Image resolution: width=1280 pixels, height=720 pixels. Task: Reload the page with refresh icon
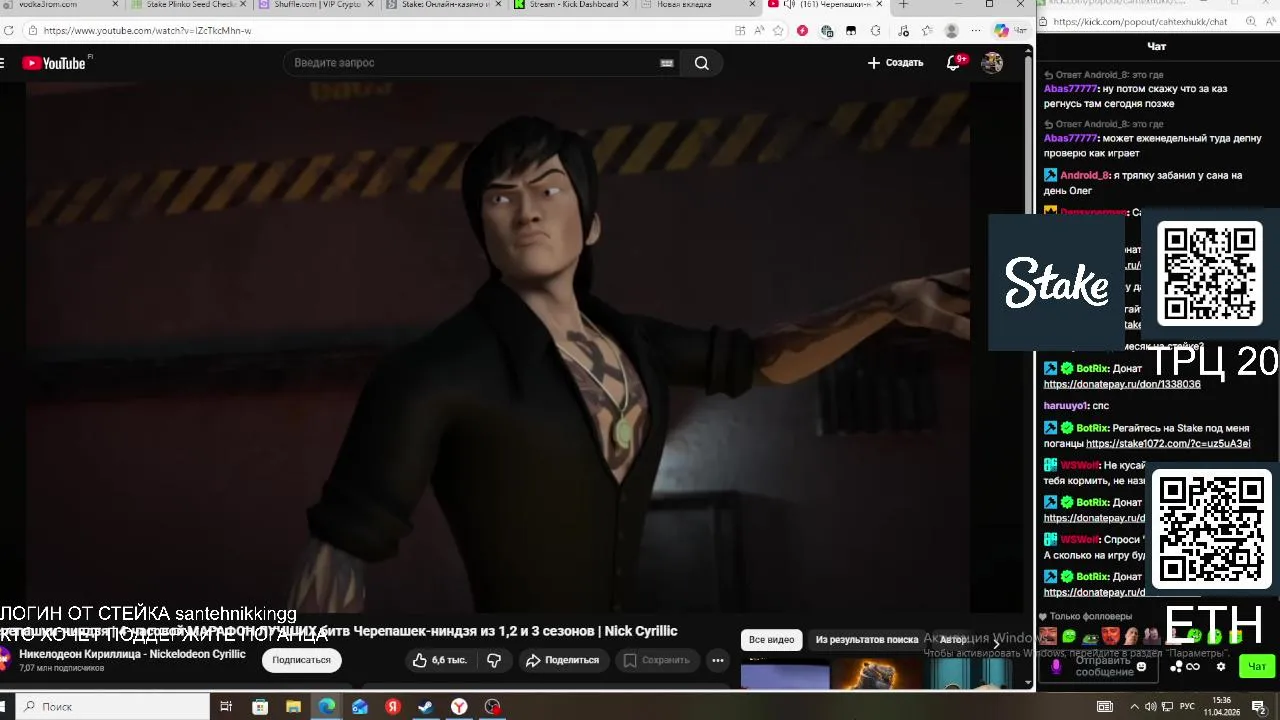coord(9,31)
